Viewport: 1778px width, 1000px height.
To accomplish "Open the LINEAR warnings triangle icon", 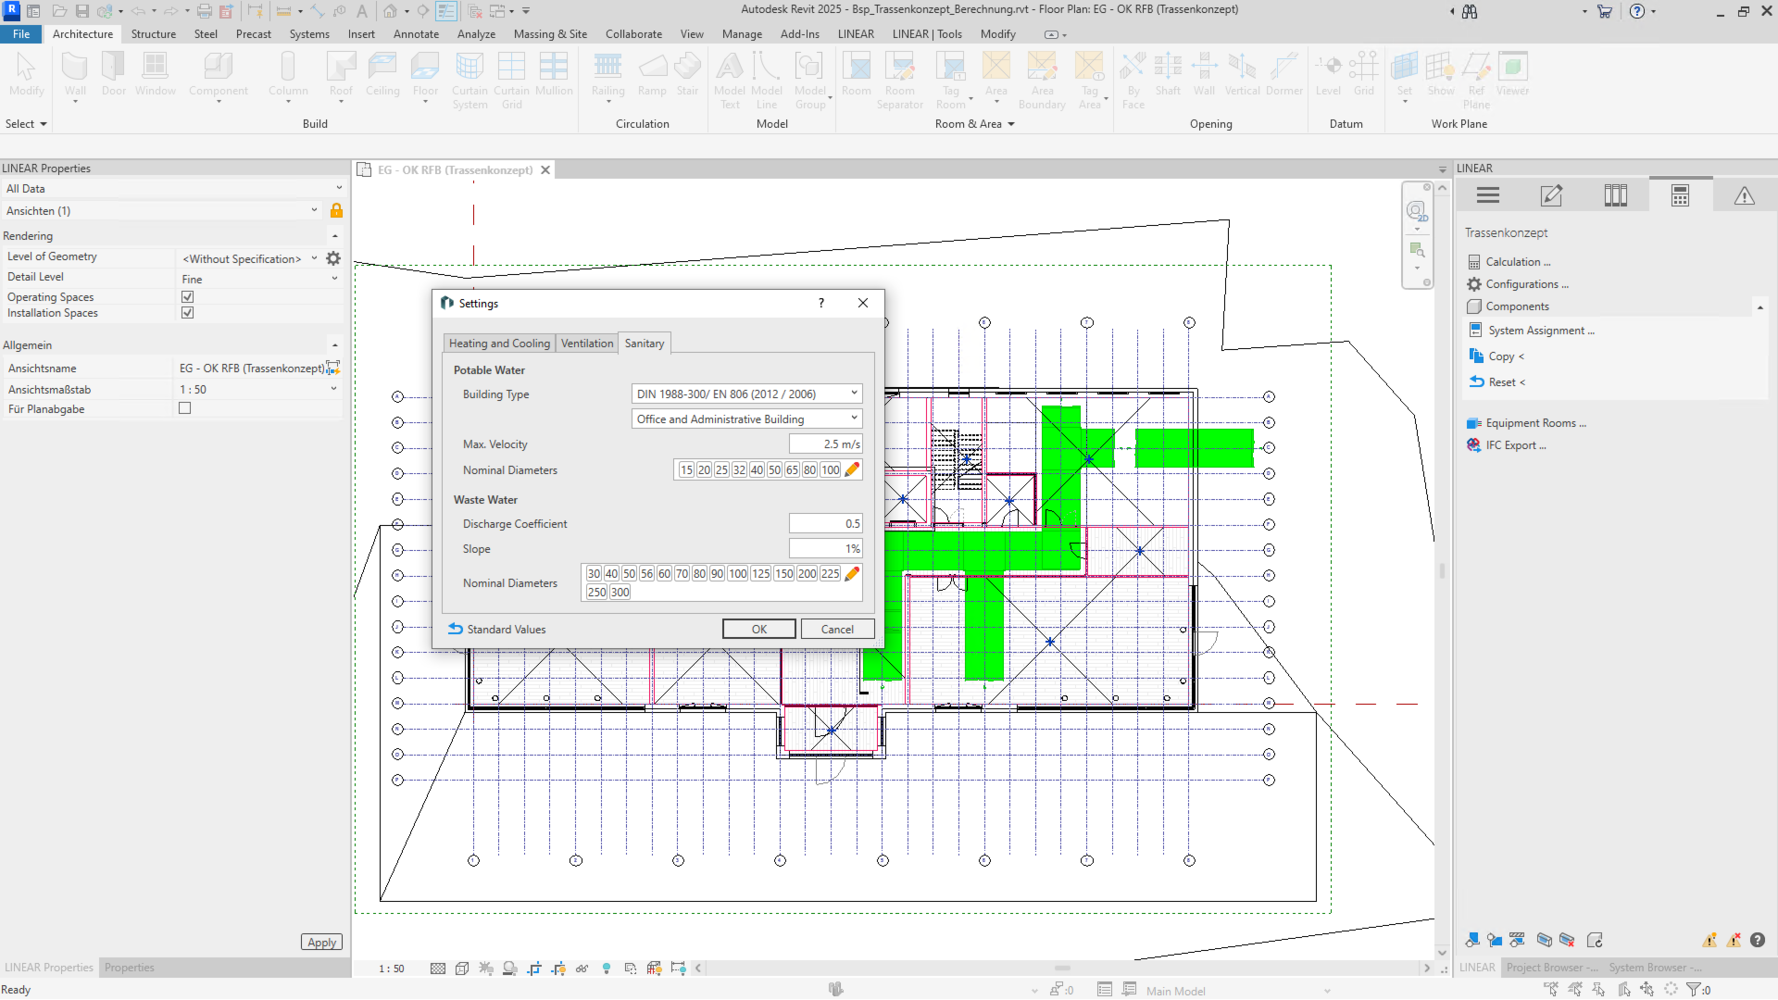I will pyautogui.click(x=1744, y=196).
